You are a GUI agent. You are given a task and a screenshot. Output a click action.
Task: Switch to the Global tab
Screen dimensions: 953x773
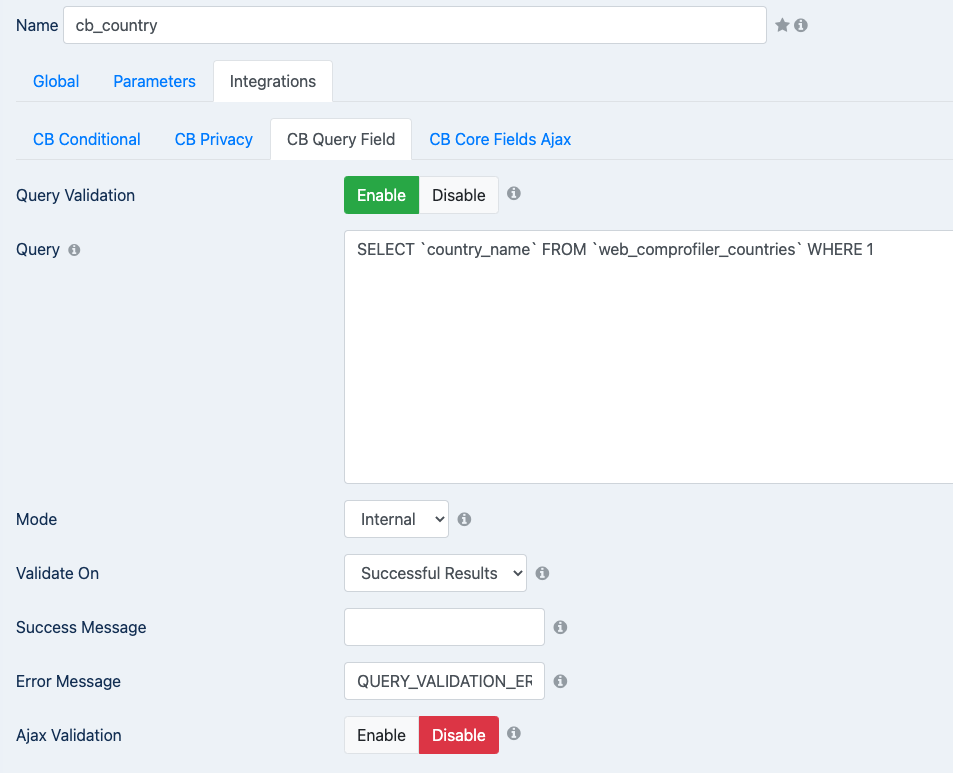(56, 81)
